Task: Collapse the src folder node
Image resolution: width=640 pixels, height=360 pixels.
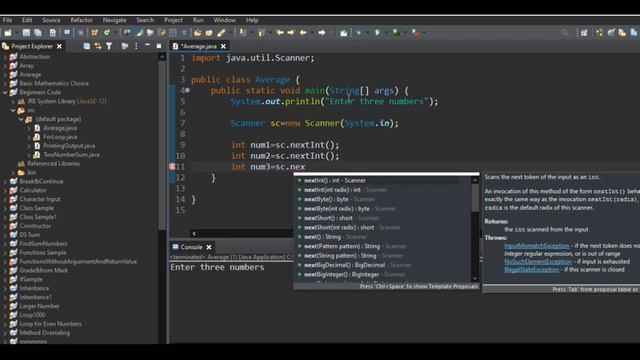Action: (x=13, y=110)
